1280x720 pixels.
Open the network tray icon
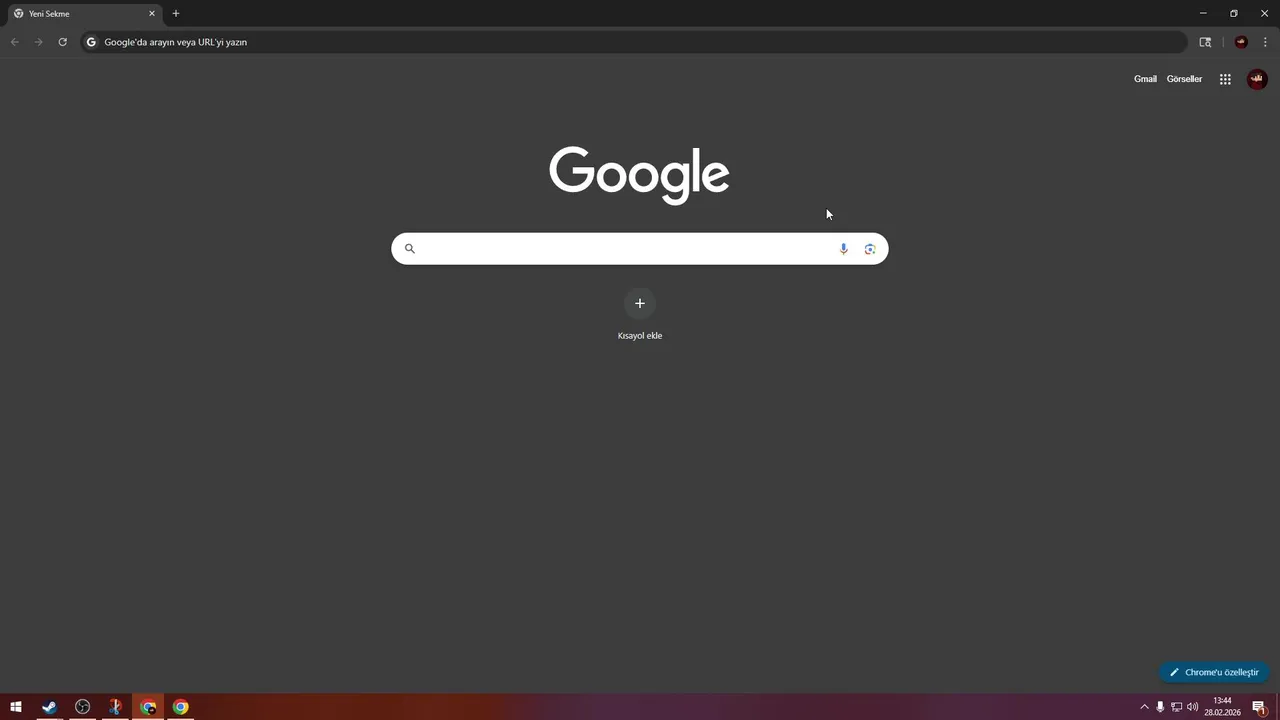pyautogui.click(x=1176, y=707)
